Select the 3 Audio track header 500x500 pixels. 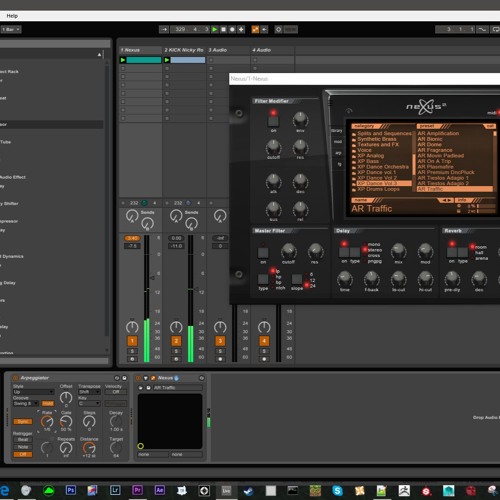tap(228, 50)
